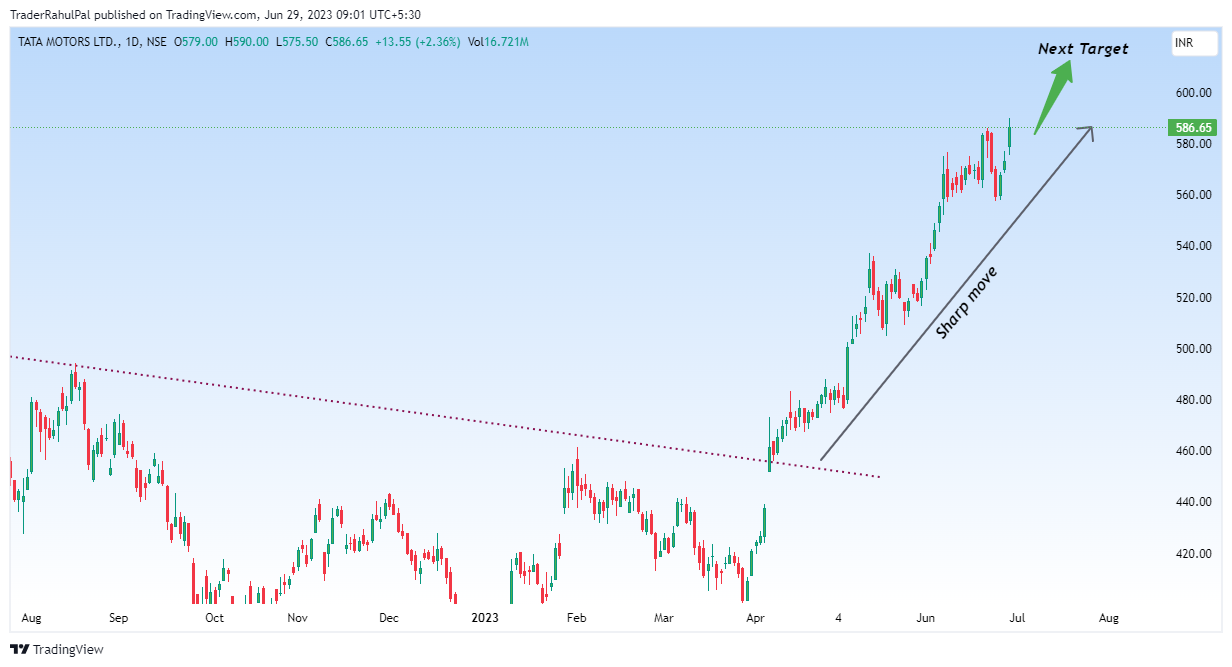Click the Jul label on time axis
Image resolution: width=1232 pixels, height=667 pixels.
click(x=1016, y=618)
